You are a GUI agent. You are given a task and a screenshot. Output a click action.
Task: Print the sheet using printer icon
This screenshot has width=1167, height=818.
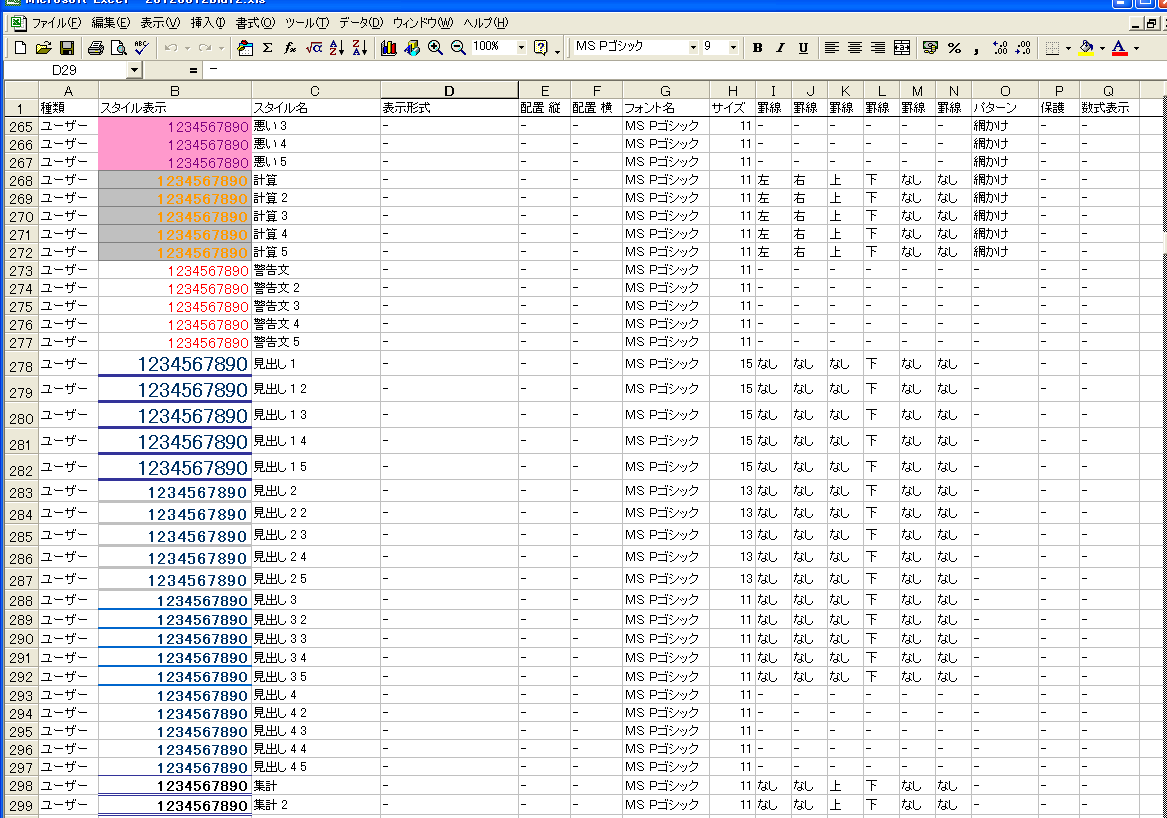(x=95, y=48)
